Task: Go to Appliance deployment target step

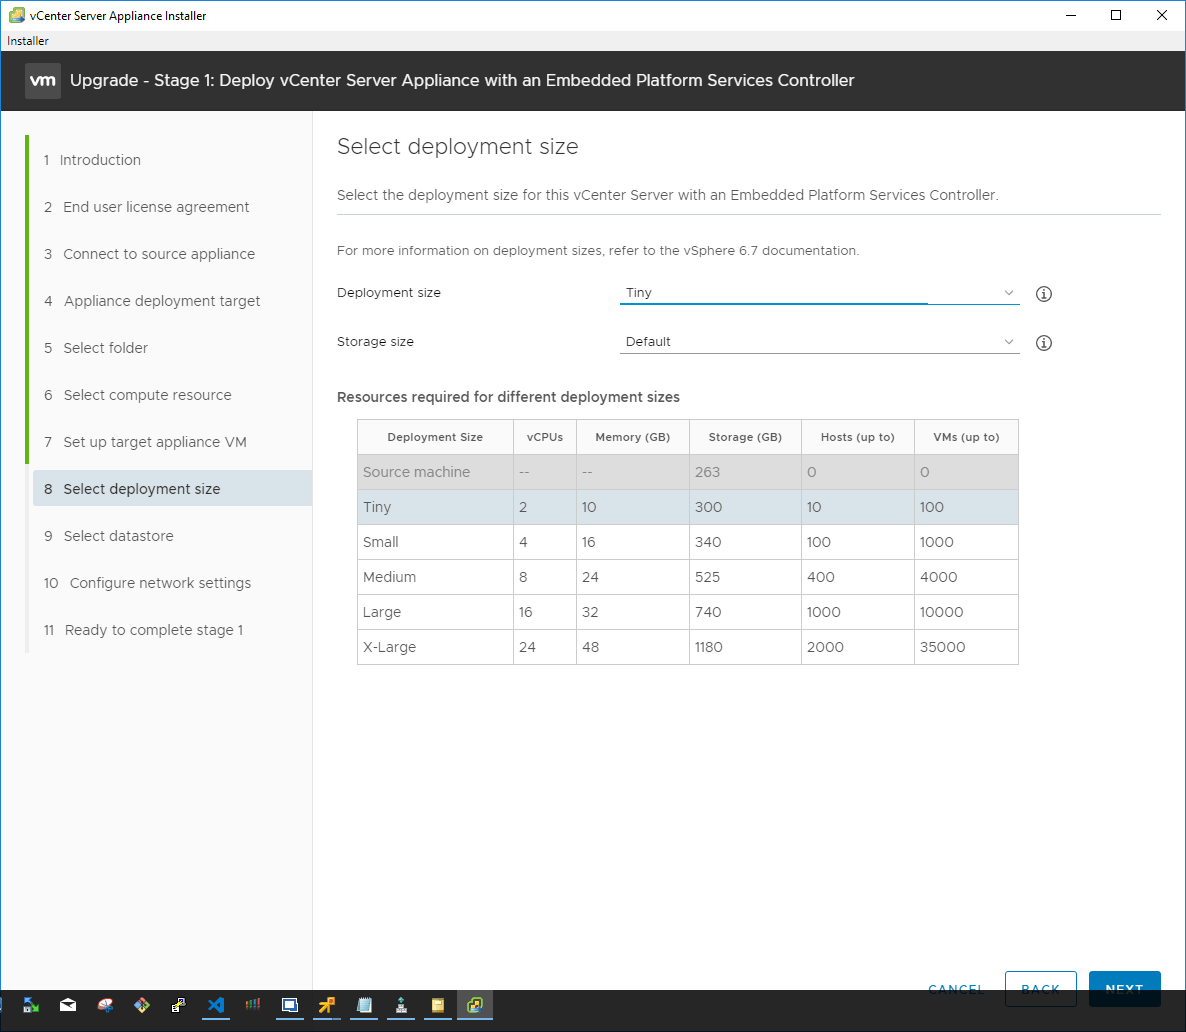Action: 152,300
